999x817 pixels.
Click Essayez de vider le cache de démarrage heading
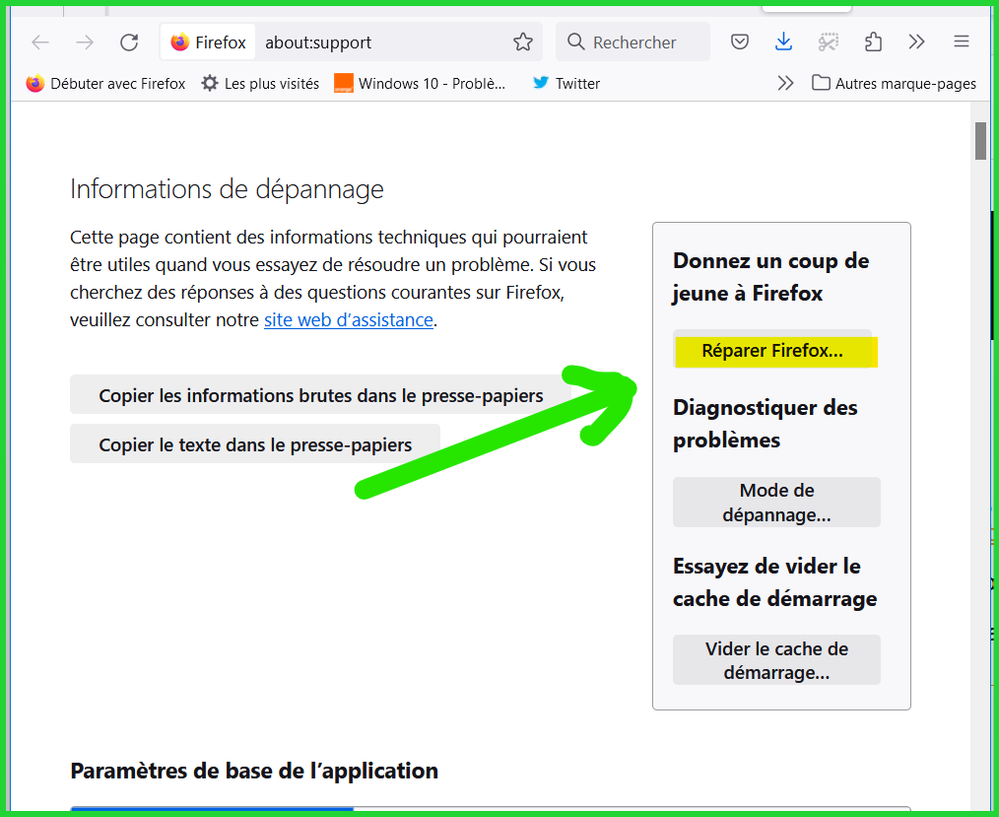[775, 582]
